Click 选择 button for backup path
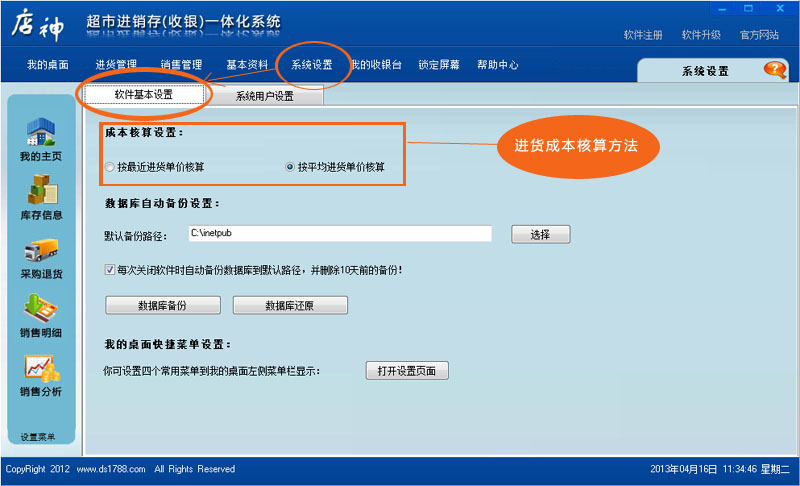Image resolution: width=800 pixels, height=486 pixels. coord(541,235)
